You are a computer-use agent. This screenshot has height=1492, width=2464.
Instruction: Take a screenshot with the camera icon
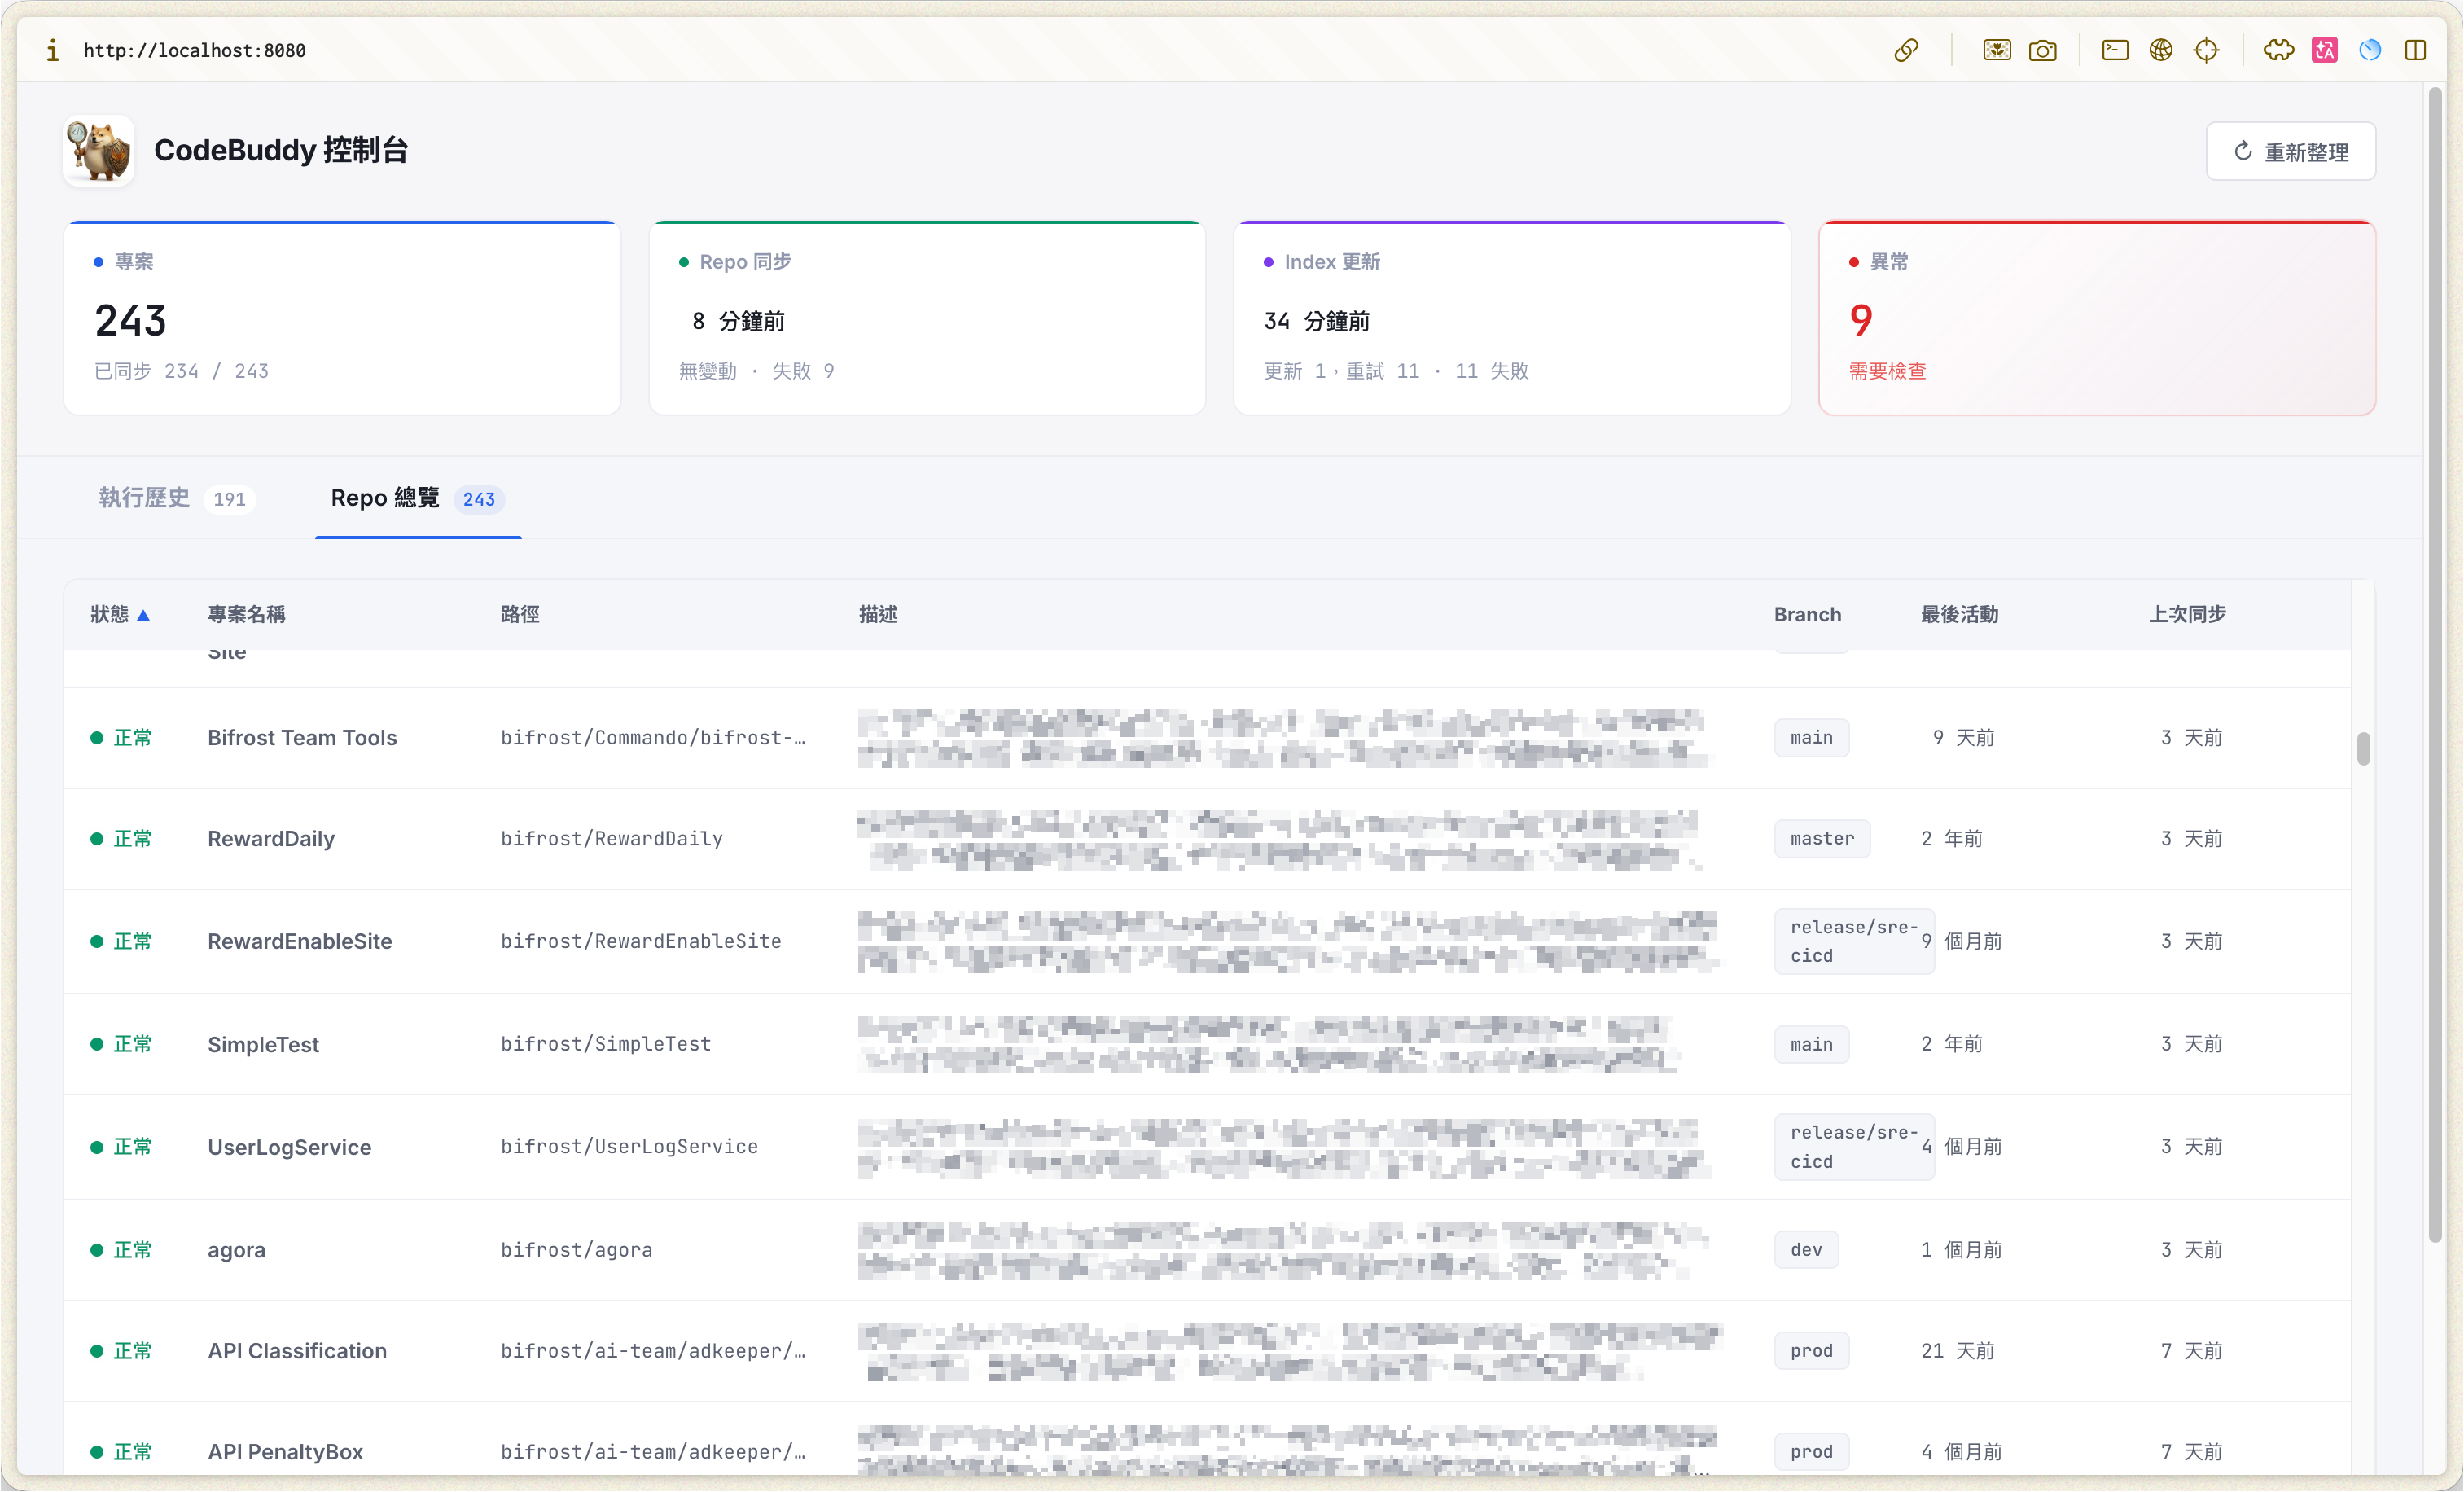[x=2043, y=49]
